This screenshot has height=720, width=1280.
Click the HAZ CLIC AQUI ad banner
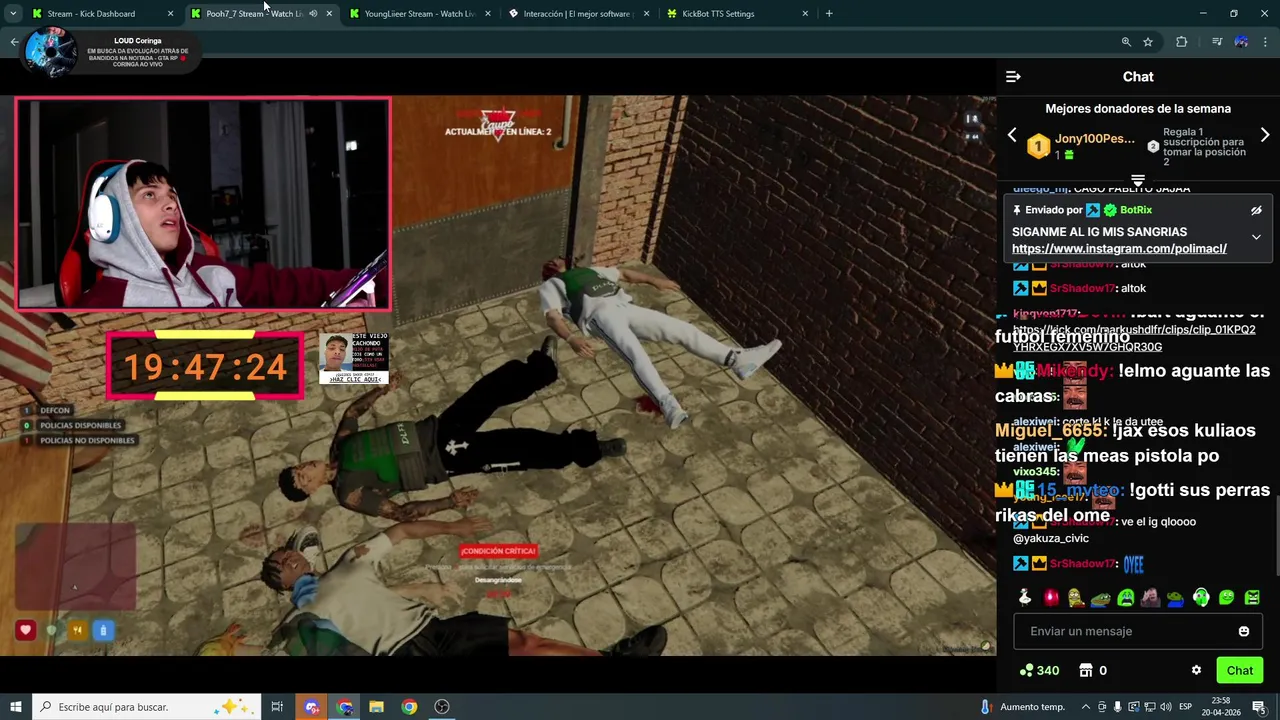354,359
